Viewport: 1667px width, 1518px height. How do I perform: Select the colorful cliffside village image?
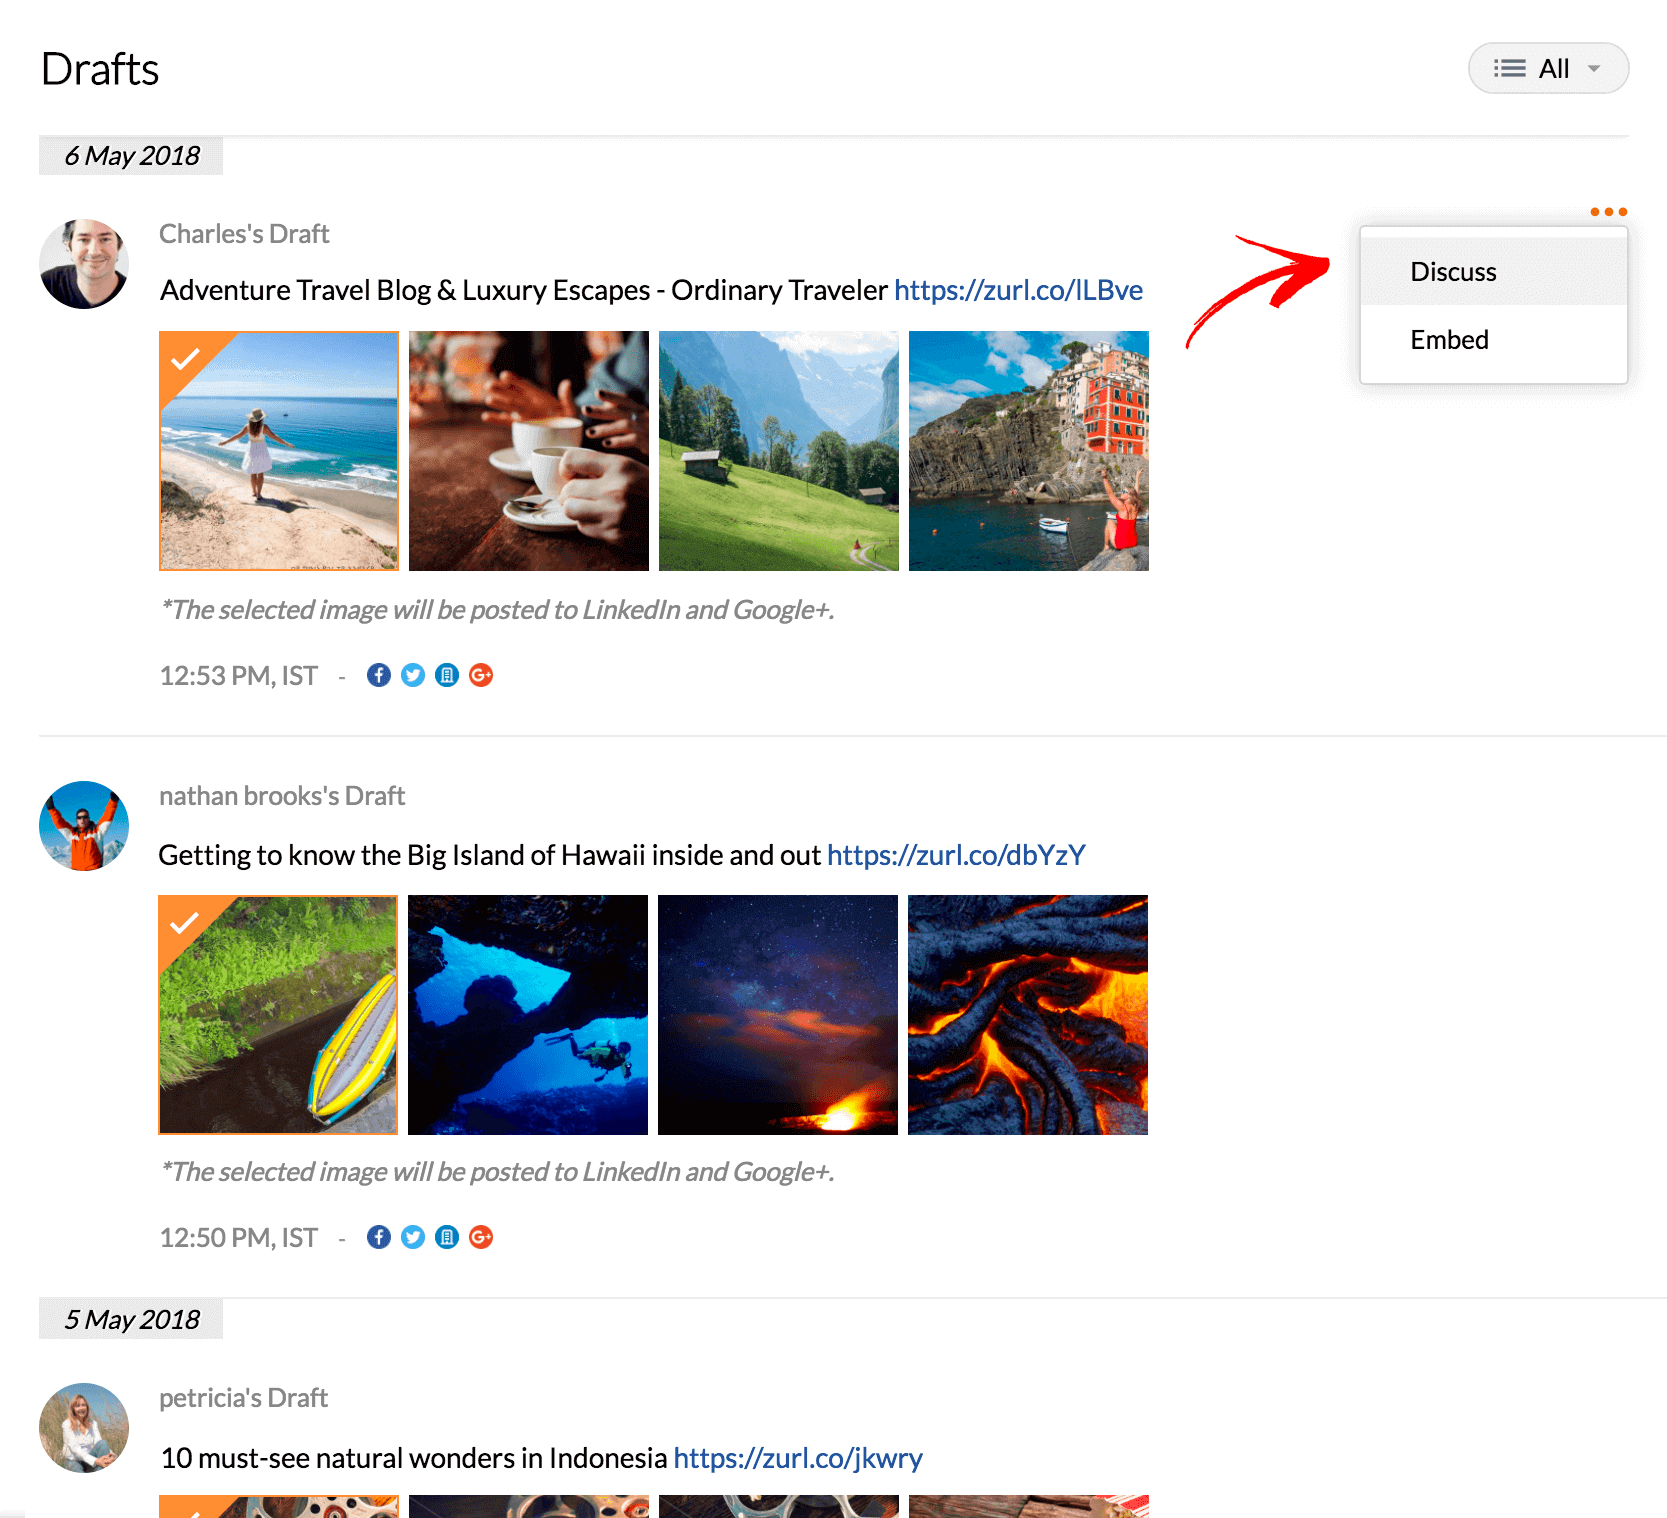pos(1029,451)
